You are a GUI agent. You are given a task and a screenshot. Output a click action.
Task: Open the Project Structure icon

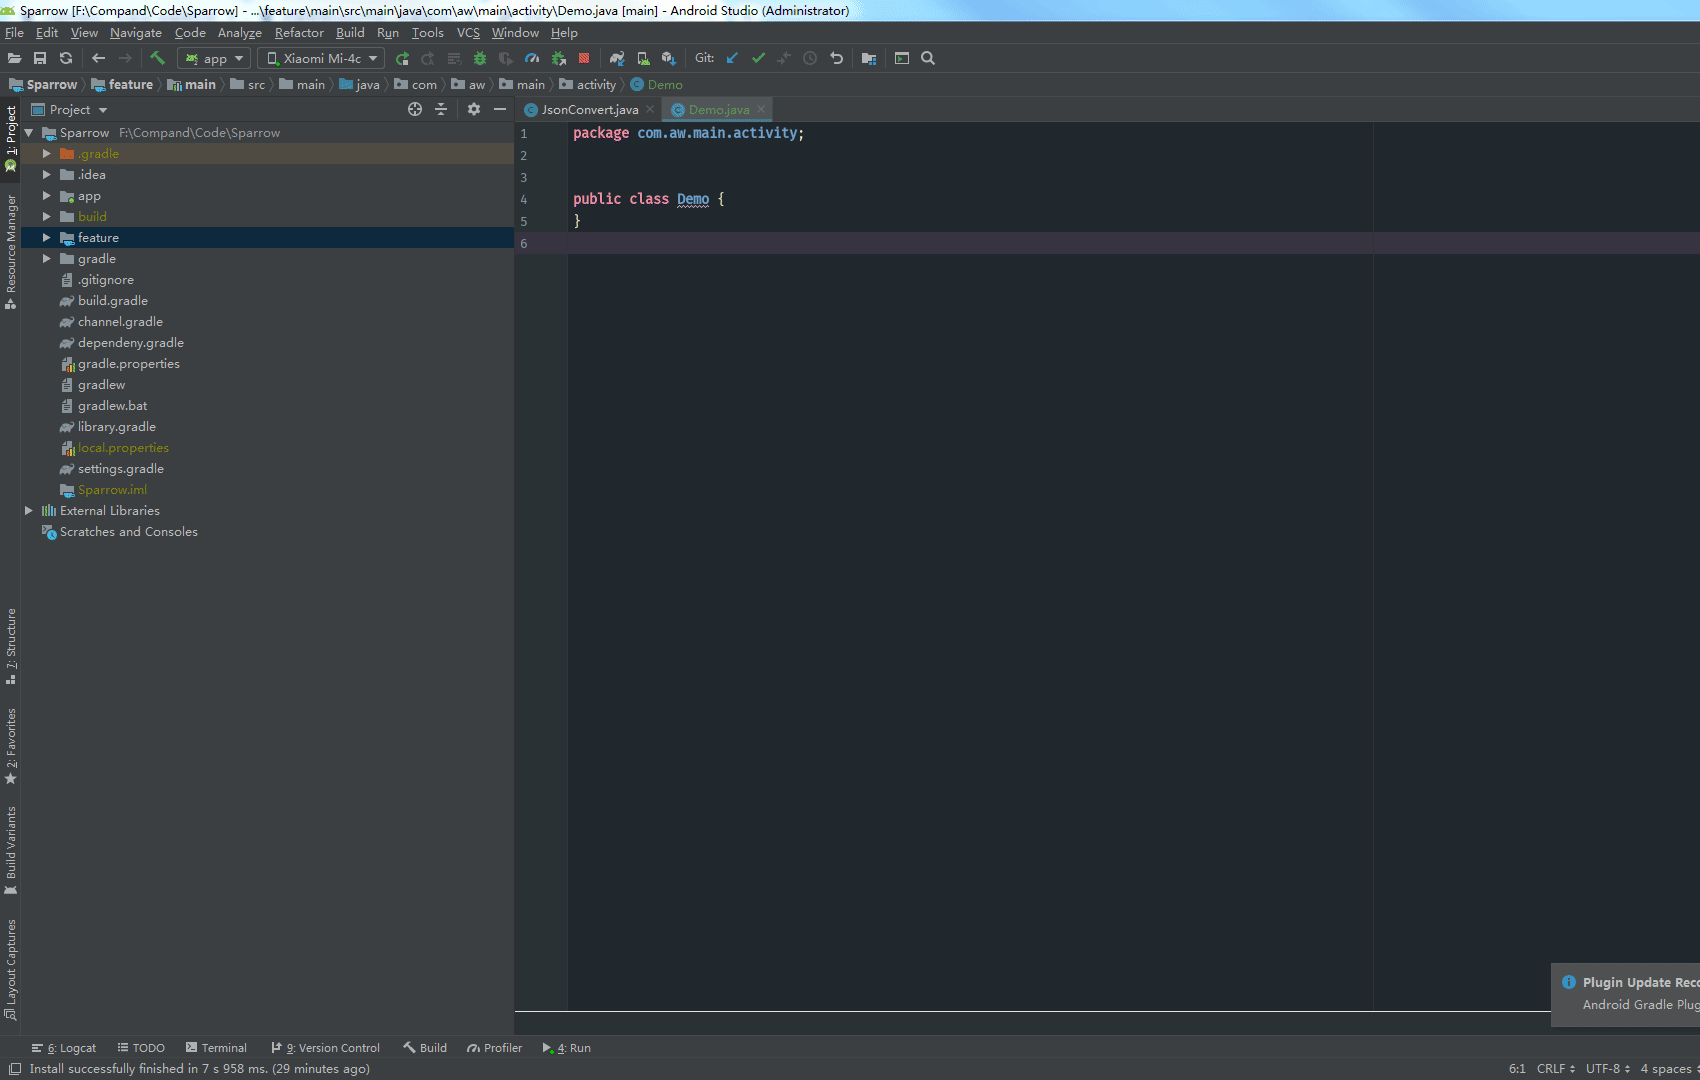[x=869, y=58]
